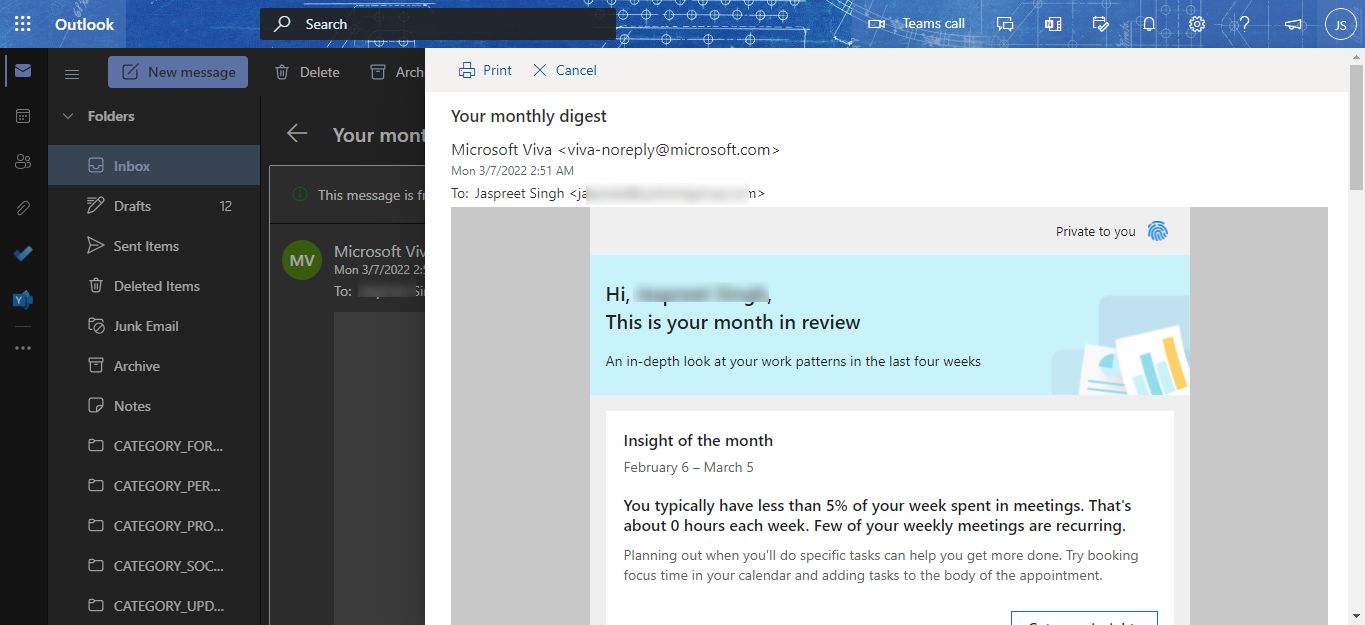Click the 'This is your month in review' heading

(733, 322)
